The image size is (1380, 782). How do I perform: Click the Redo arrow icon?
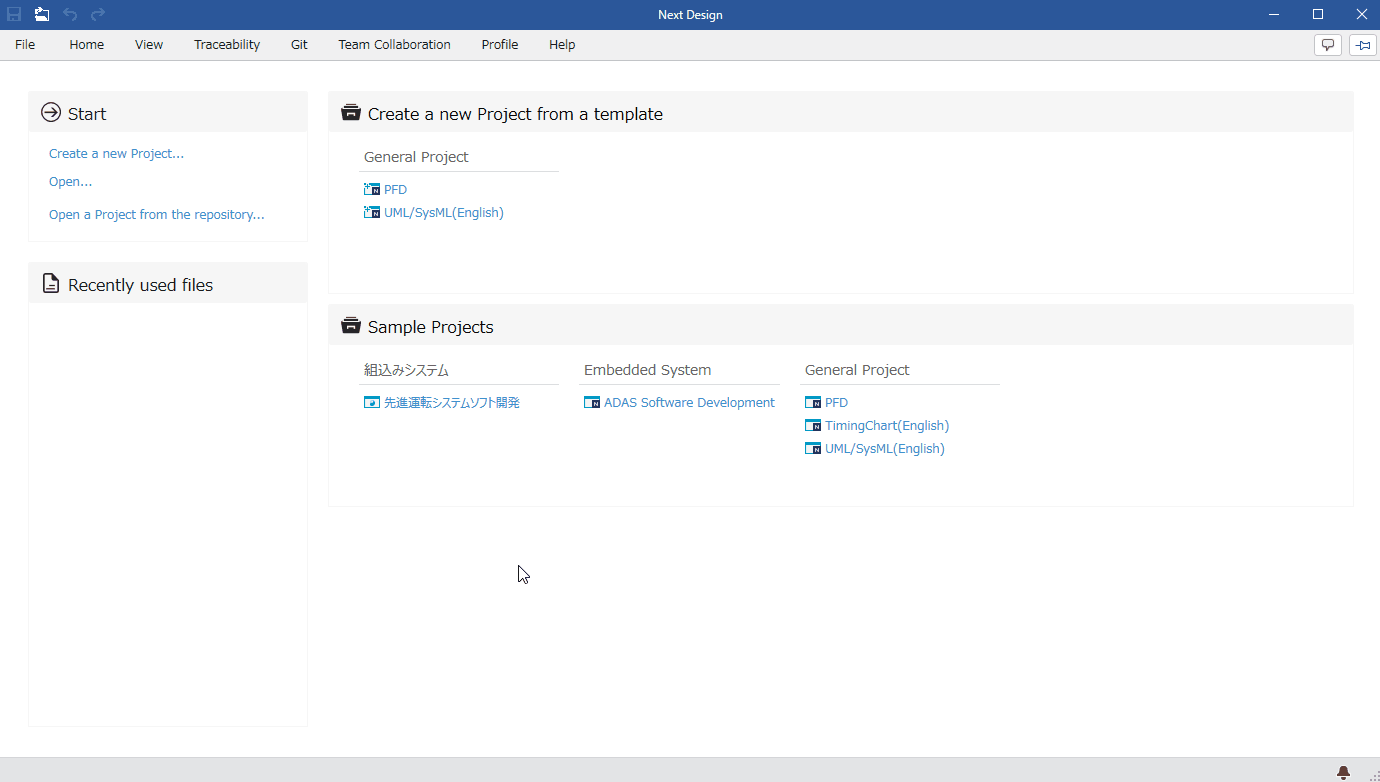click(x=98, y=14)
